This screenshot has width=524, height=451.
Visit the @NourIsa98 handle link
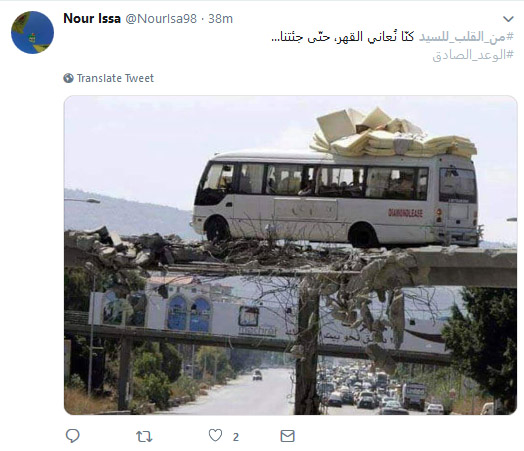point(161,19)
